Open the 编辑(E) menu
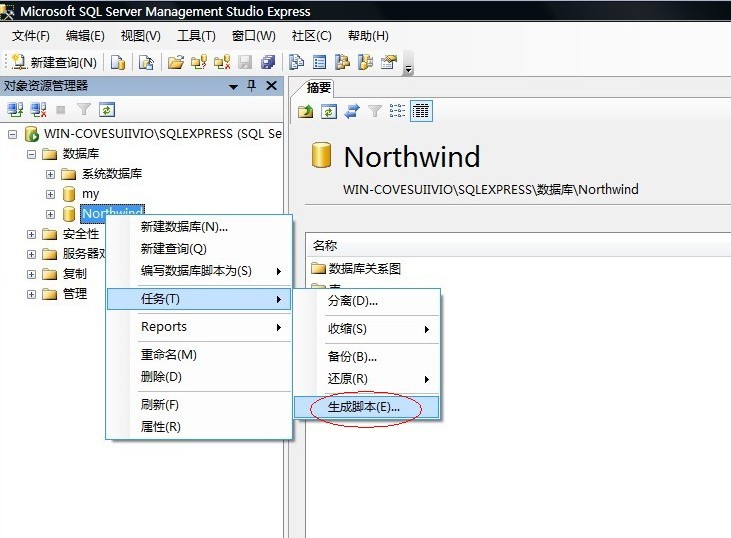This screenshot has width=731, height=538. tap(85, 36)
